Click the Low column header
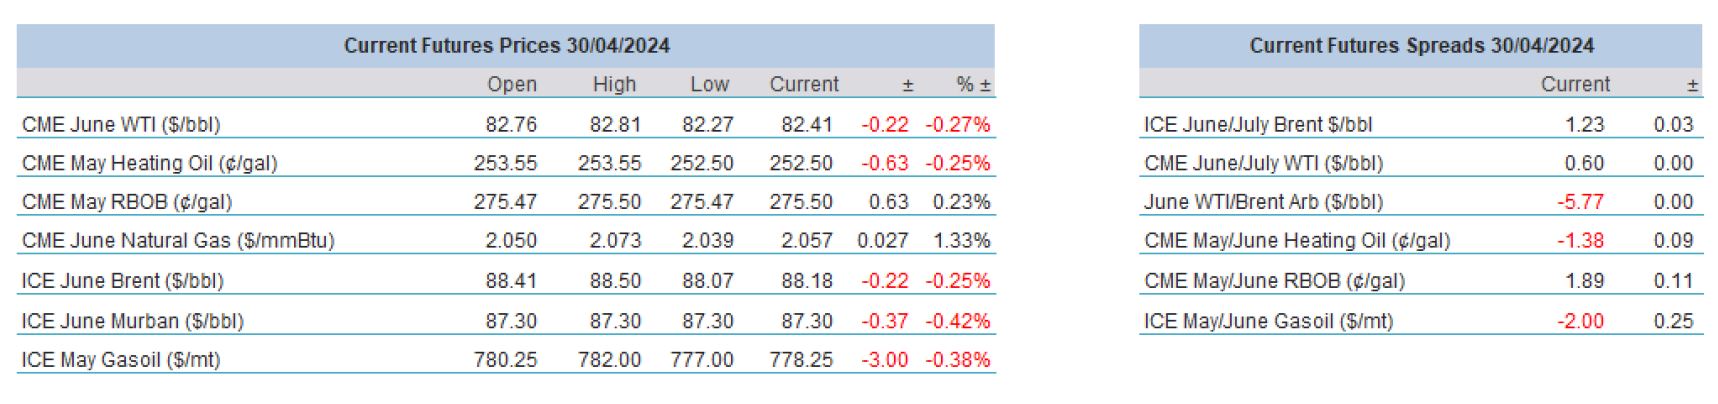Screen dimensions: 1718x404 [709, 85]
